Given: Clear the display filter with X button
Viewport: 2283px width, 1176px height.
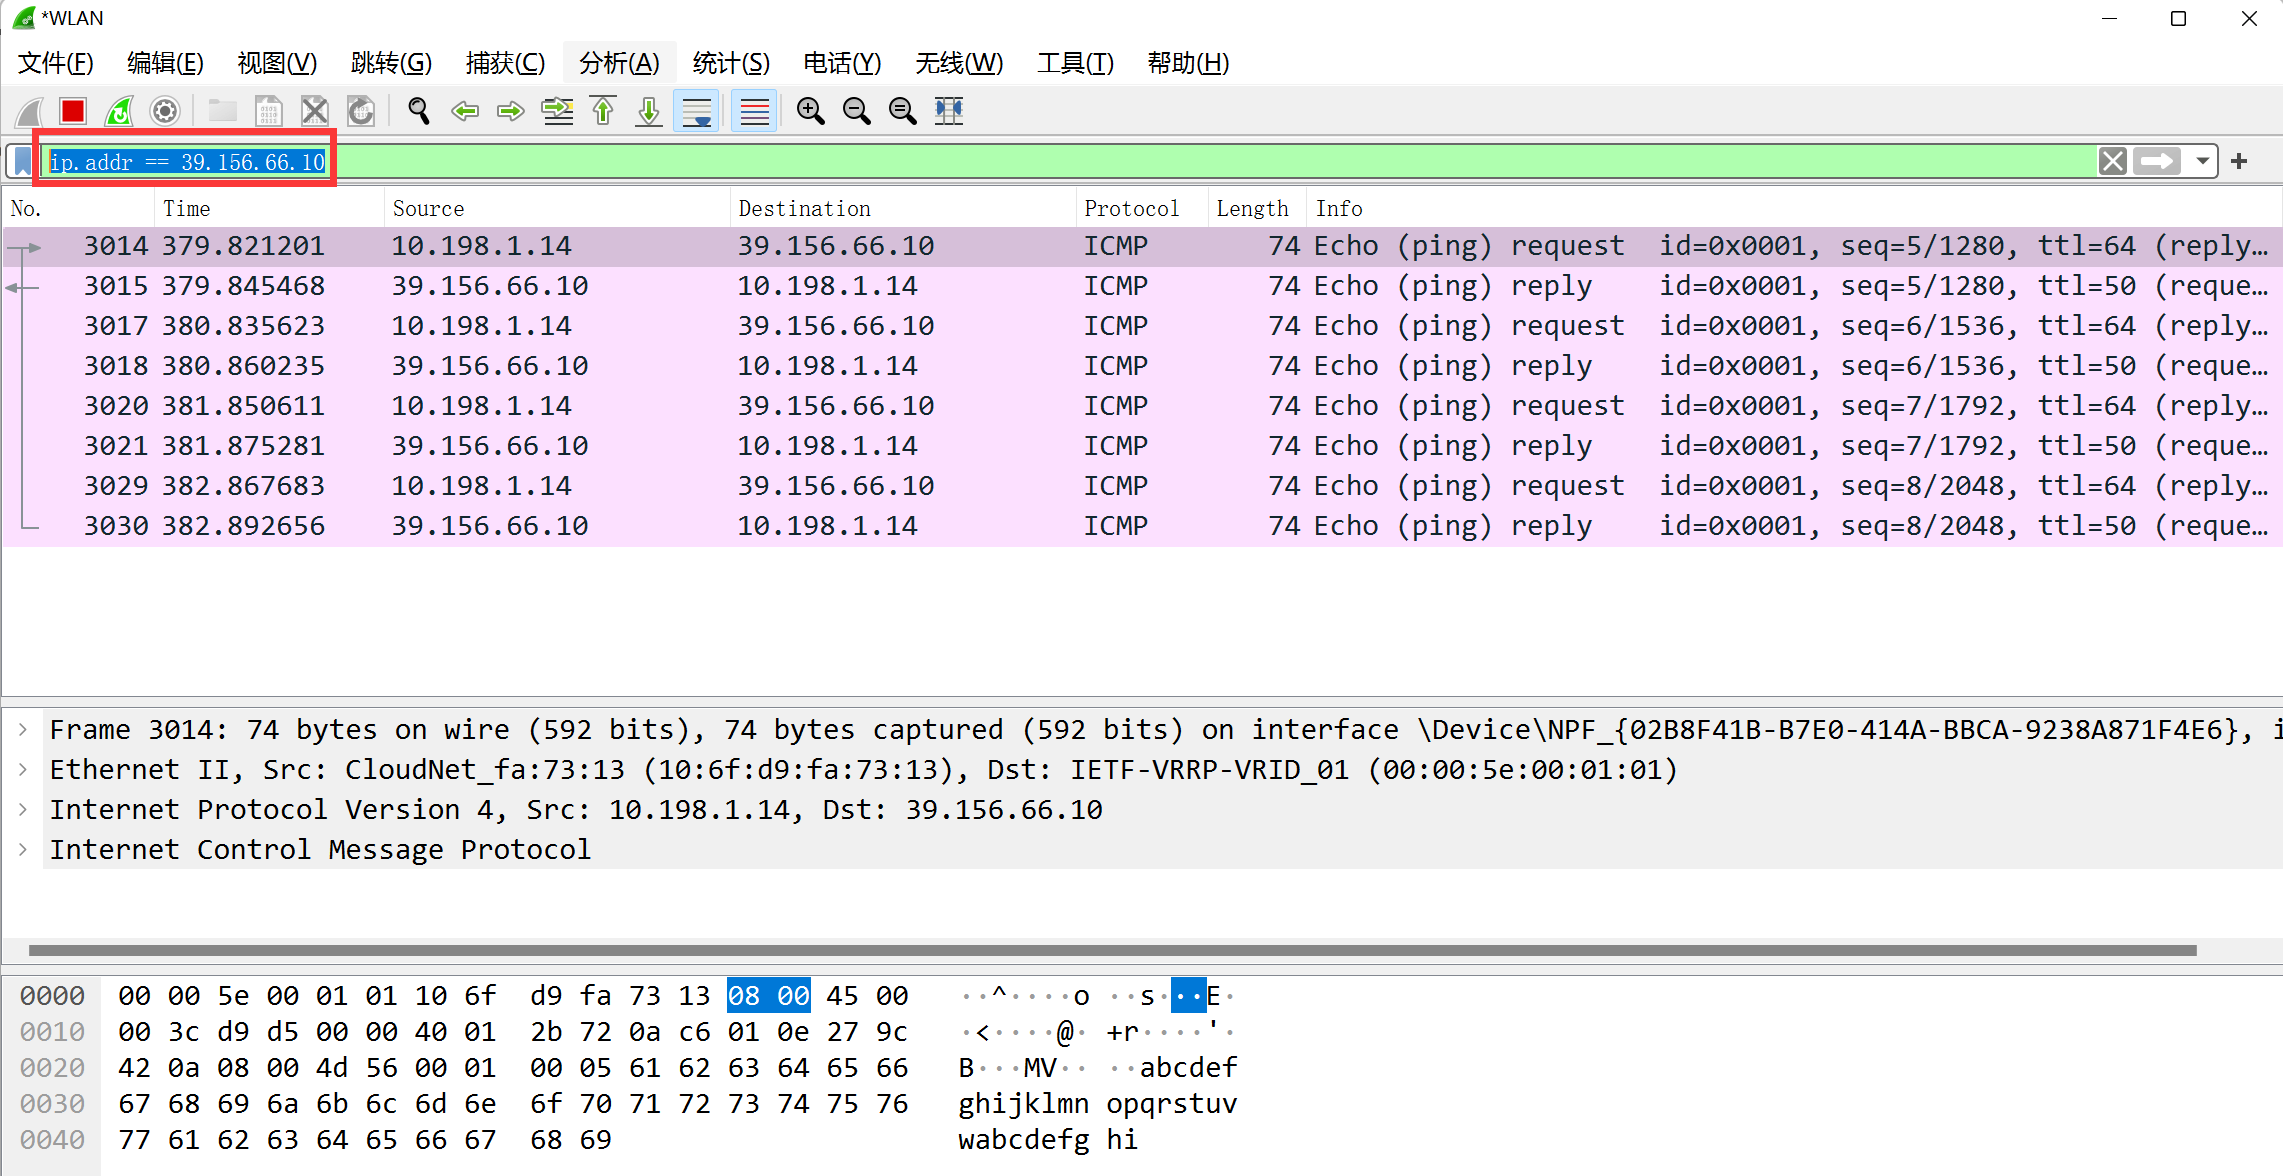Looking at the screenshot, I should 2113,161.
